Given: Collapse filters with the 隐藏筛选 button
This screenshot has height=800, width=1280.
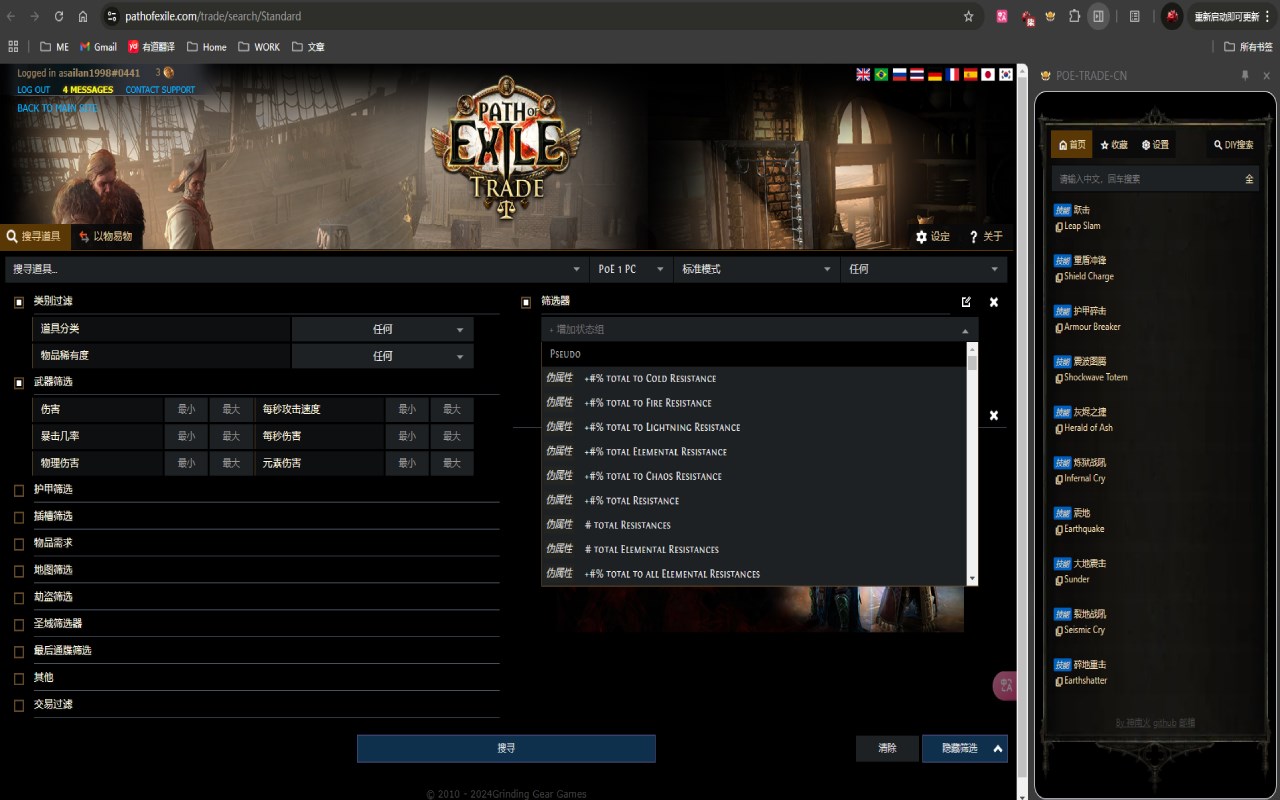Looking at the screenshot, I should pos(964,748).
